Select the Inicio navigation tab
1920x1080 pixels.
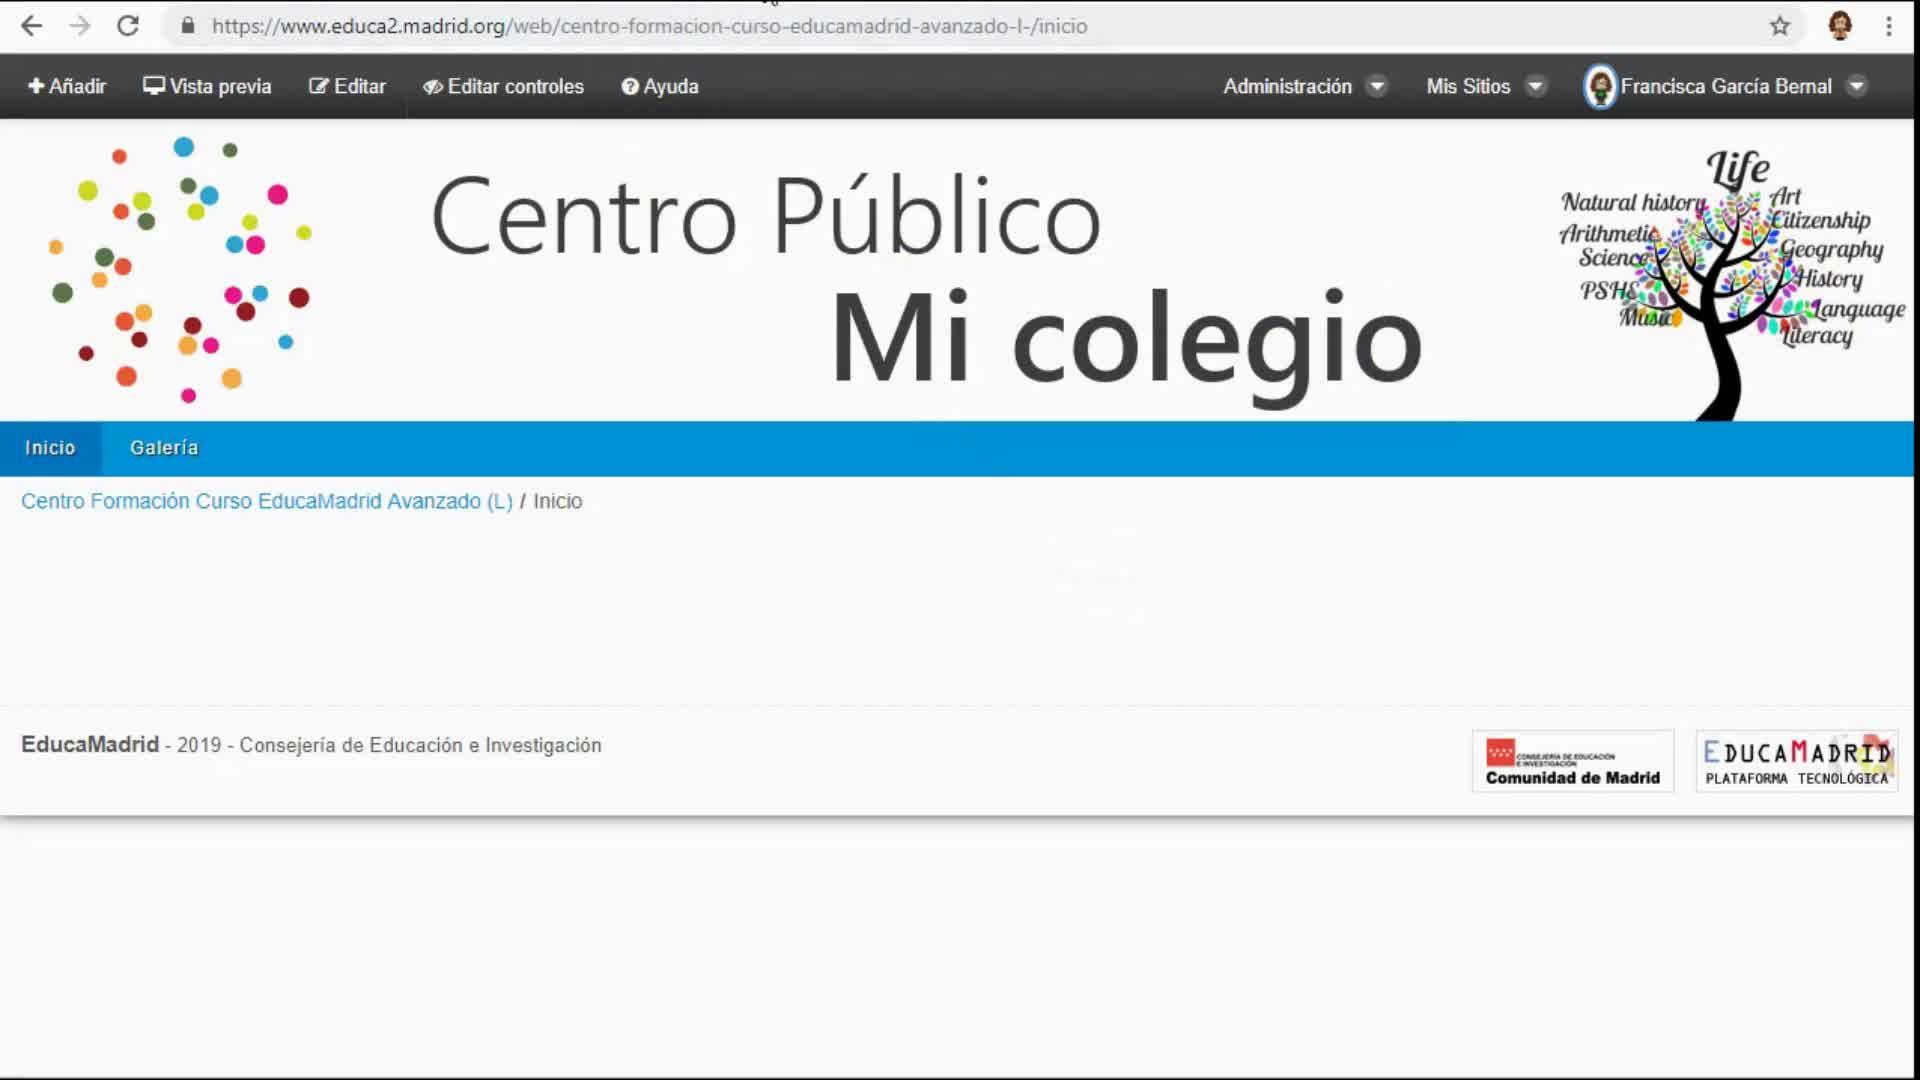click(x=50, y=448)
